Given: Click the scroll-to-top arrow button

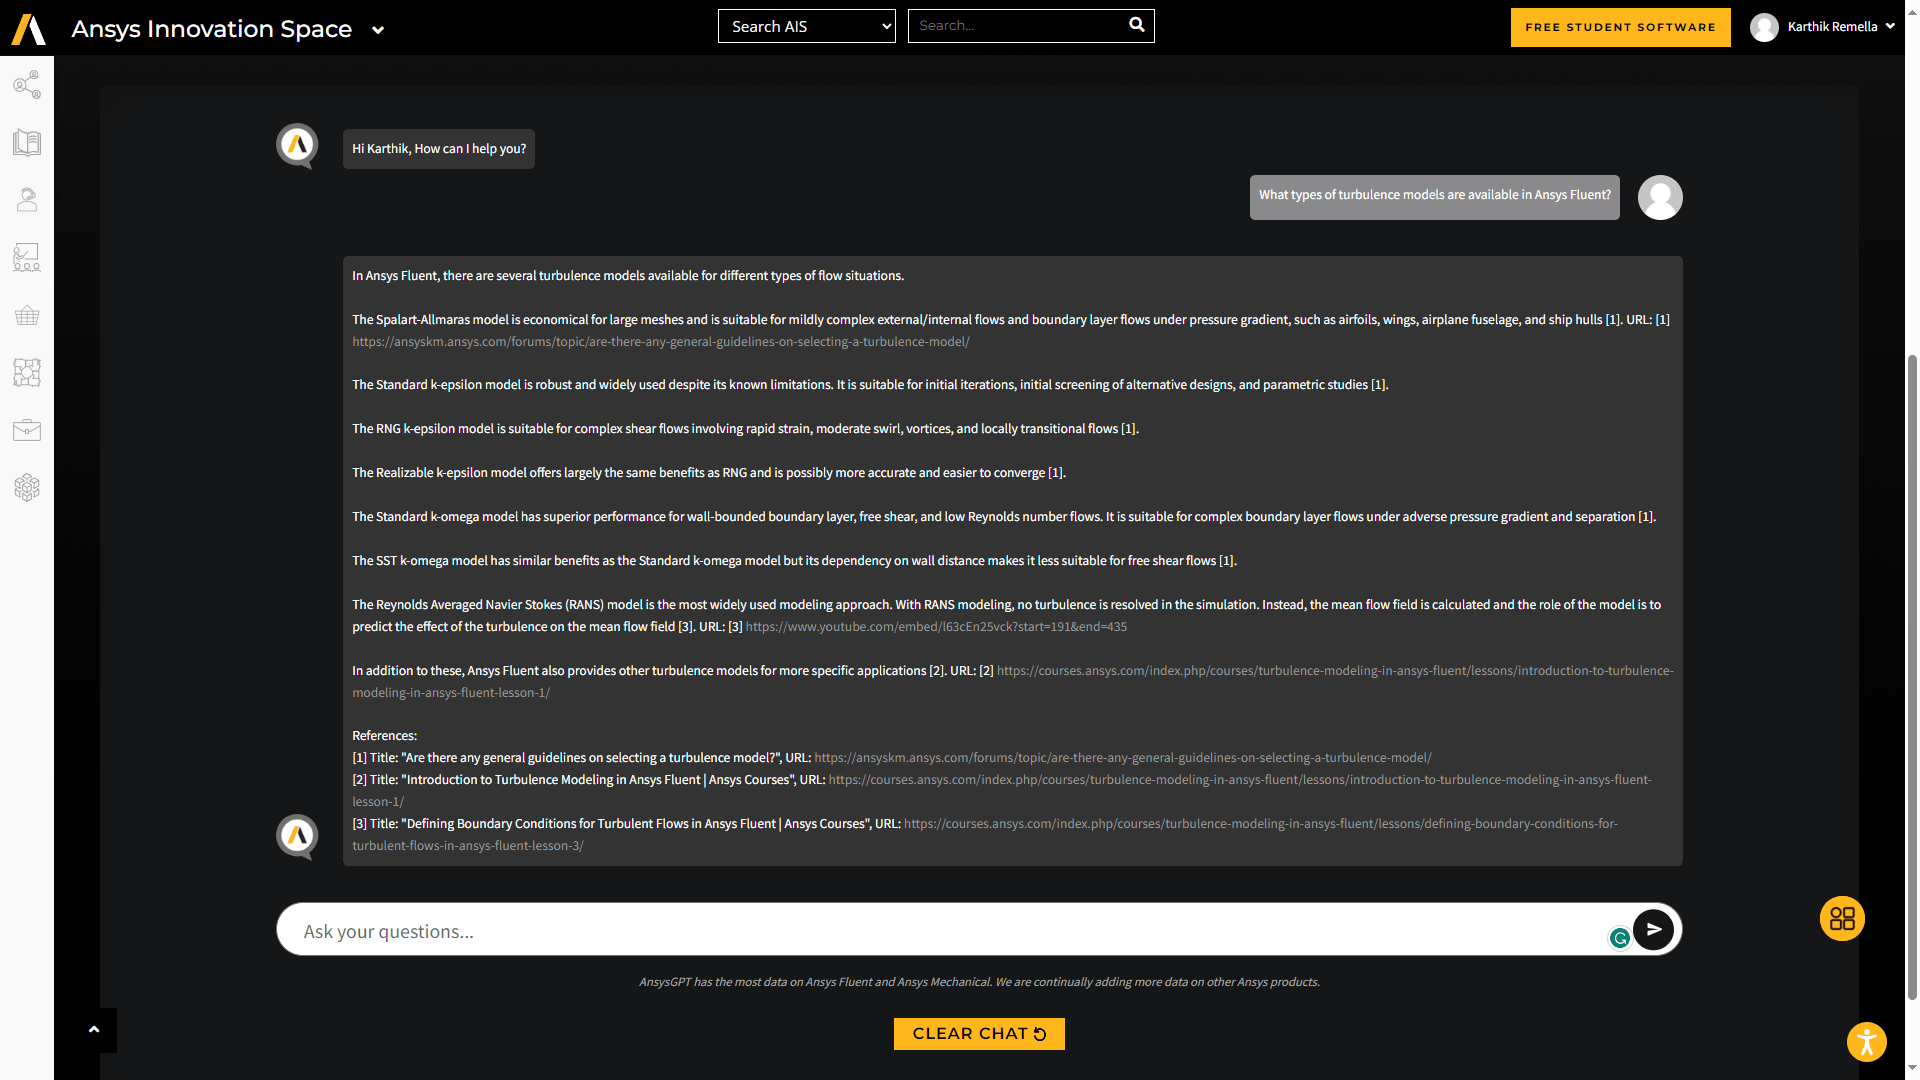Looking at the screenshot, I should (x=94, y=1030).
